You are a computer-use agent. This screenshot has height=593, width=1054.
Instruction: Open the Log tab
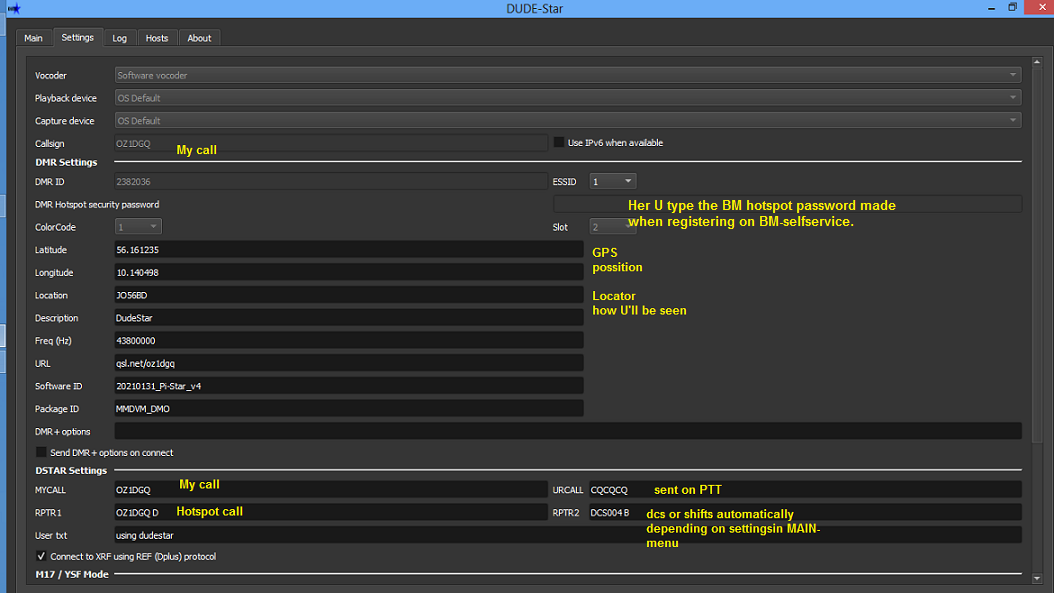tap(119, 38)
